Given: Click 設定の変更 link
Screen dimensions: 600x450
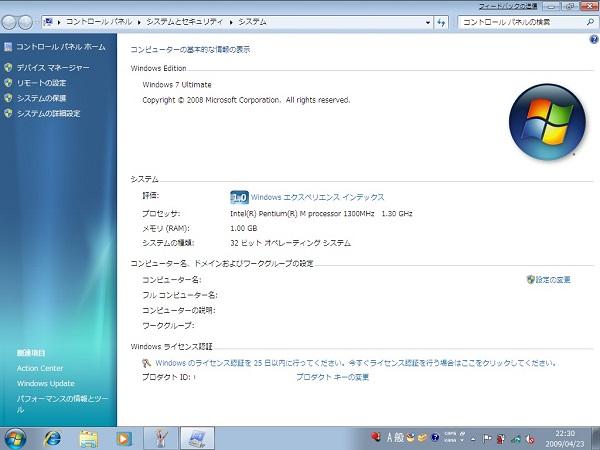Looking at the screenshot, I should tap(553, 279).
